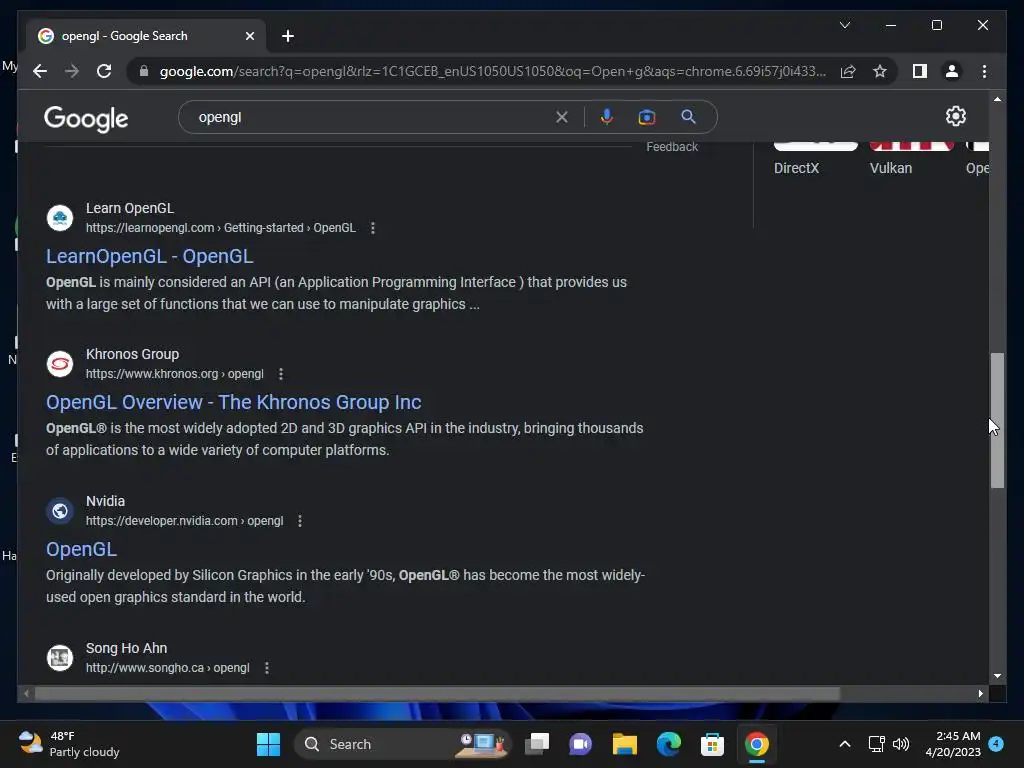Click the horizontal scrollbar thumb
This screenshot has width=1024, height=768.
pyautogui.click(x=437, y=694)
